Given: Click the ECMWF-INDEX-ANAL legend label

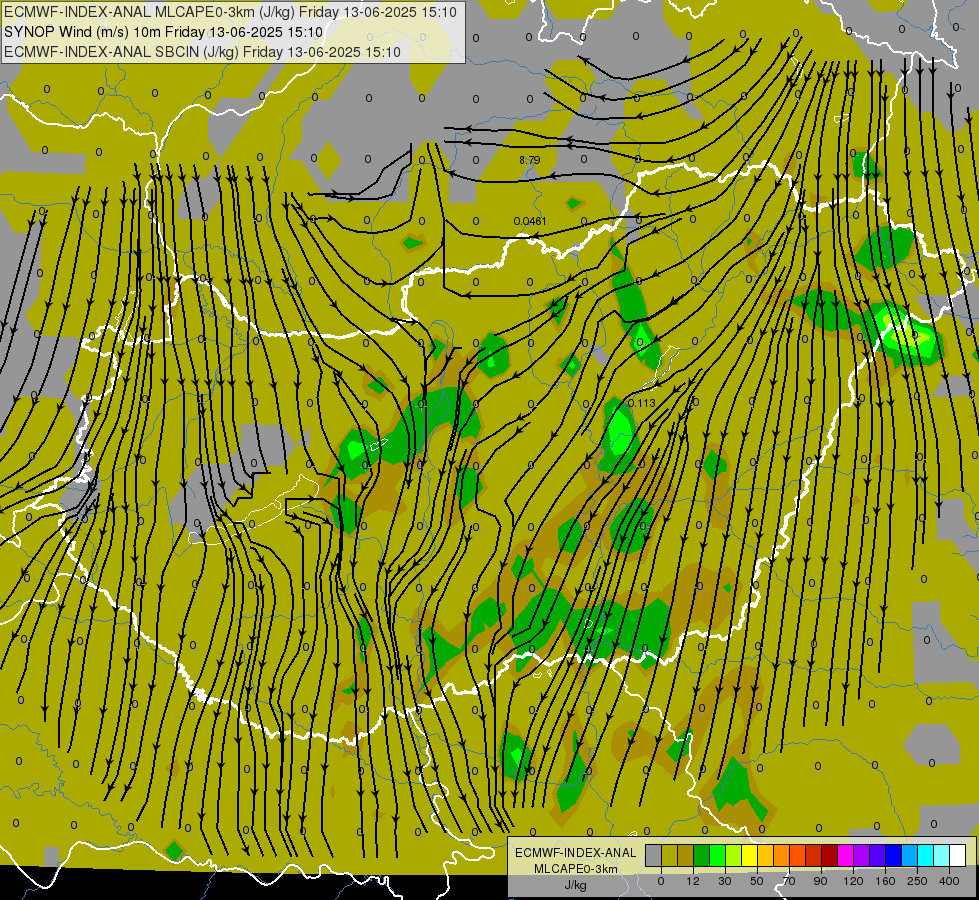Looking at the screenshot, I should pos(575,853).
